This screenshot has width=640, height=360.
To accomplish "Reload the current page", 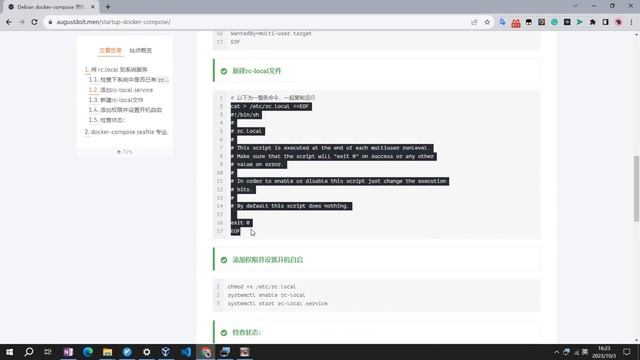I will (34, 22).
